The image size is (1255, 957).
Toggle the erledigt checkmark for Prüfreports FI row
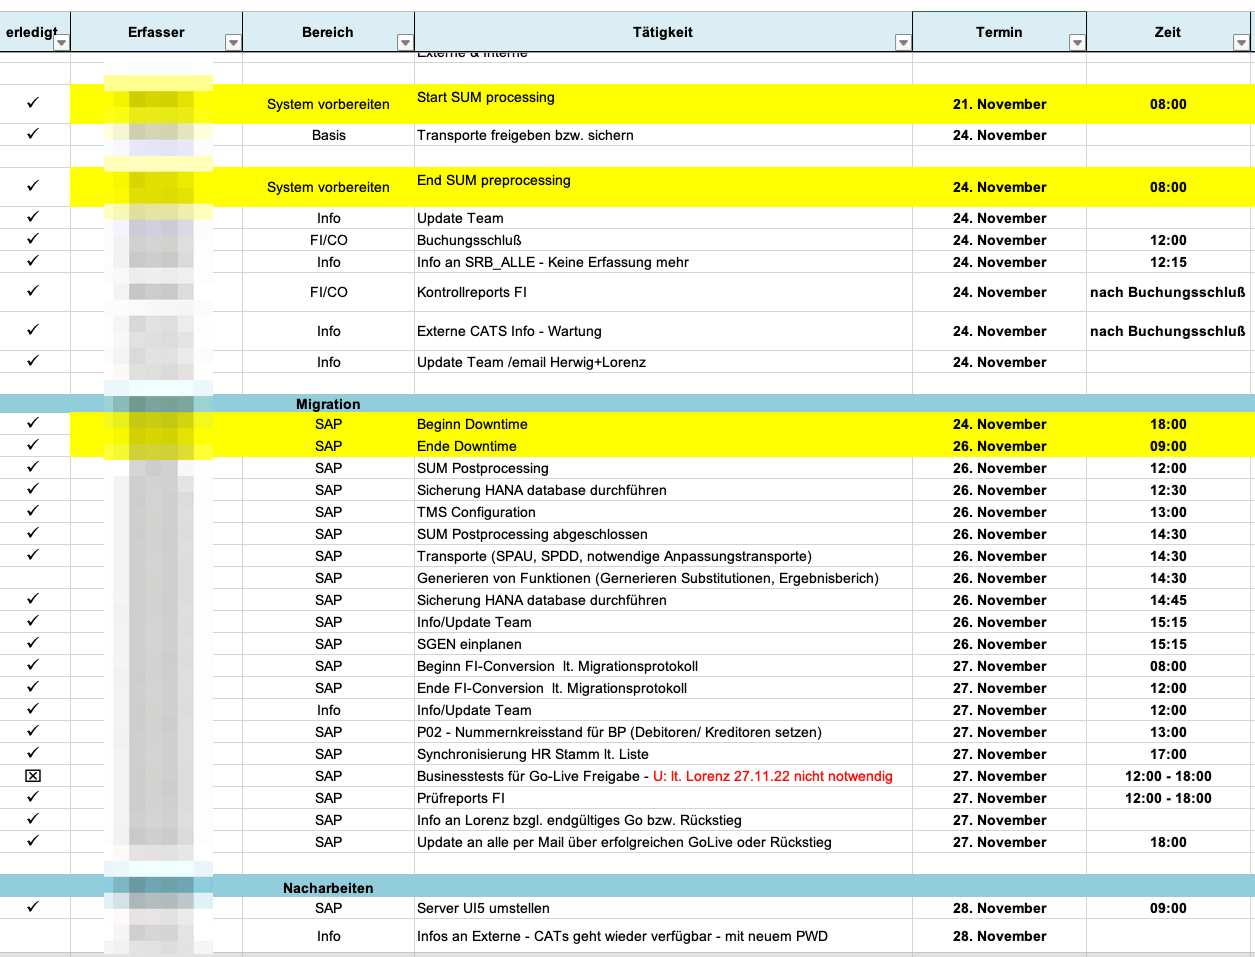tap(33, 797)
